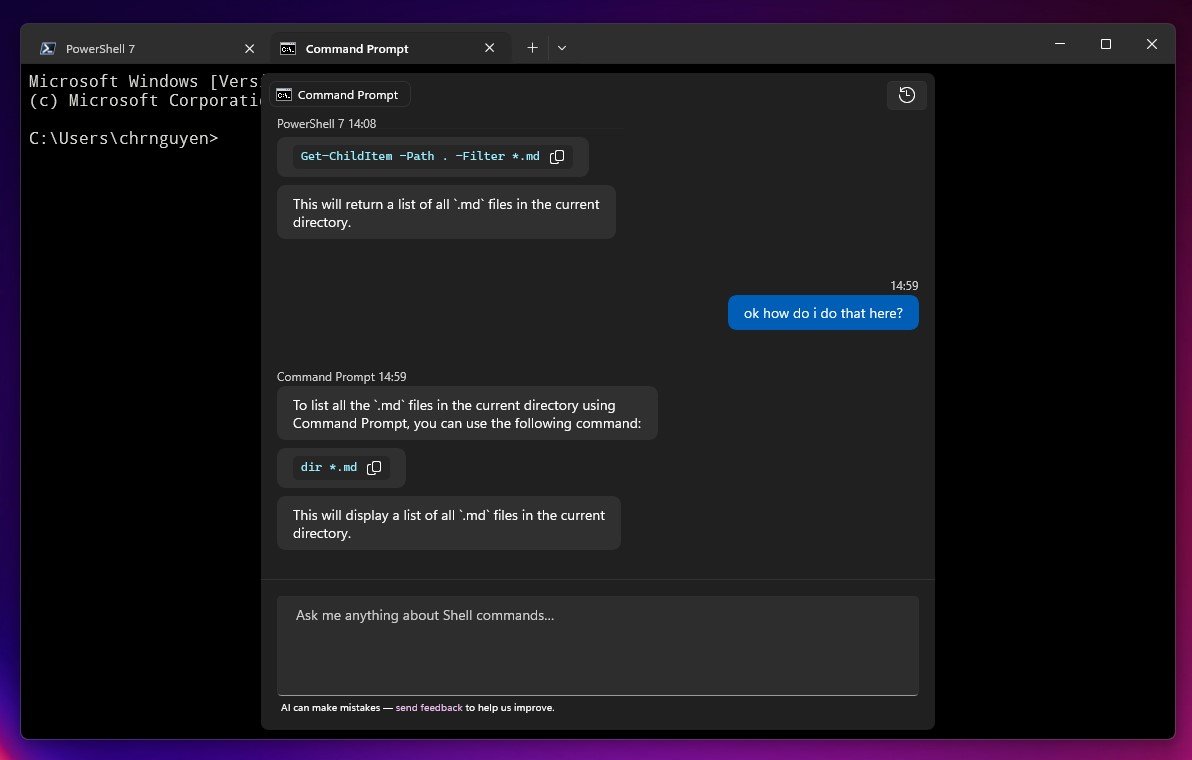Image resolution: width=1192 pixels, height=760 pixels.
Task: Copy the dir *.md command to clipboard
Action: [x=374, y=467]
